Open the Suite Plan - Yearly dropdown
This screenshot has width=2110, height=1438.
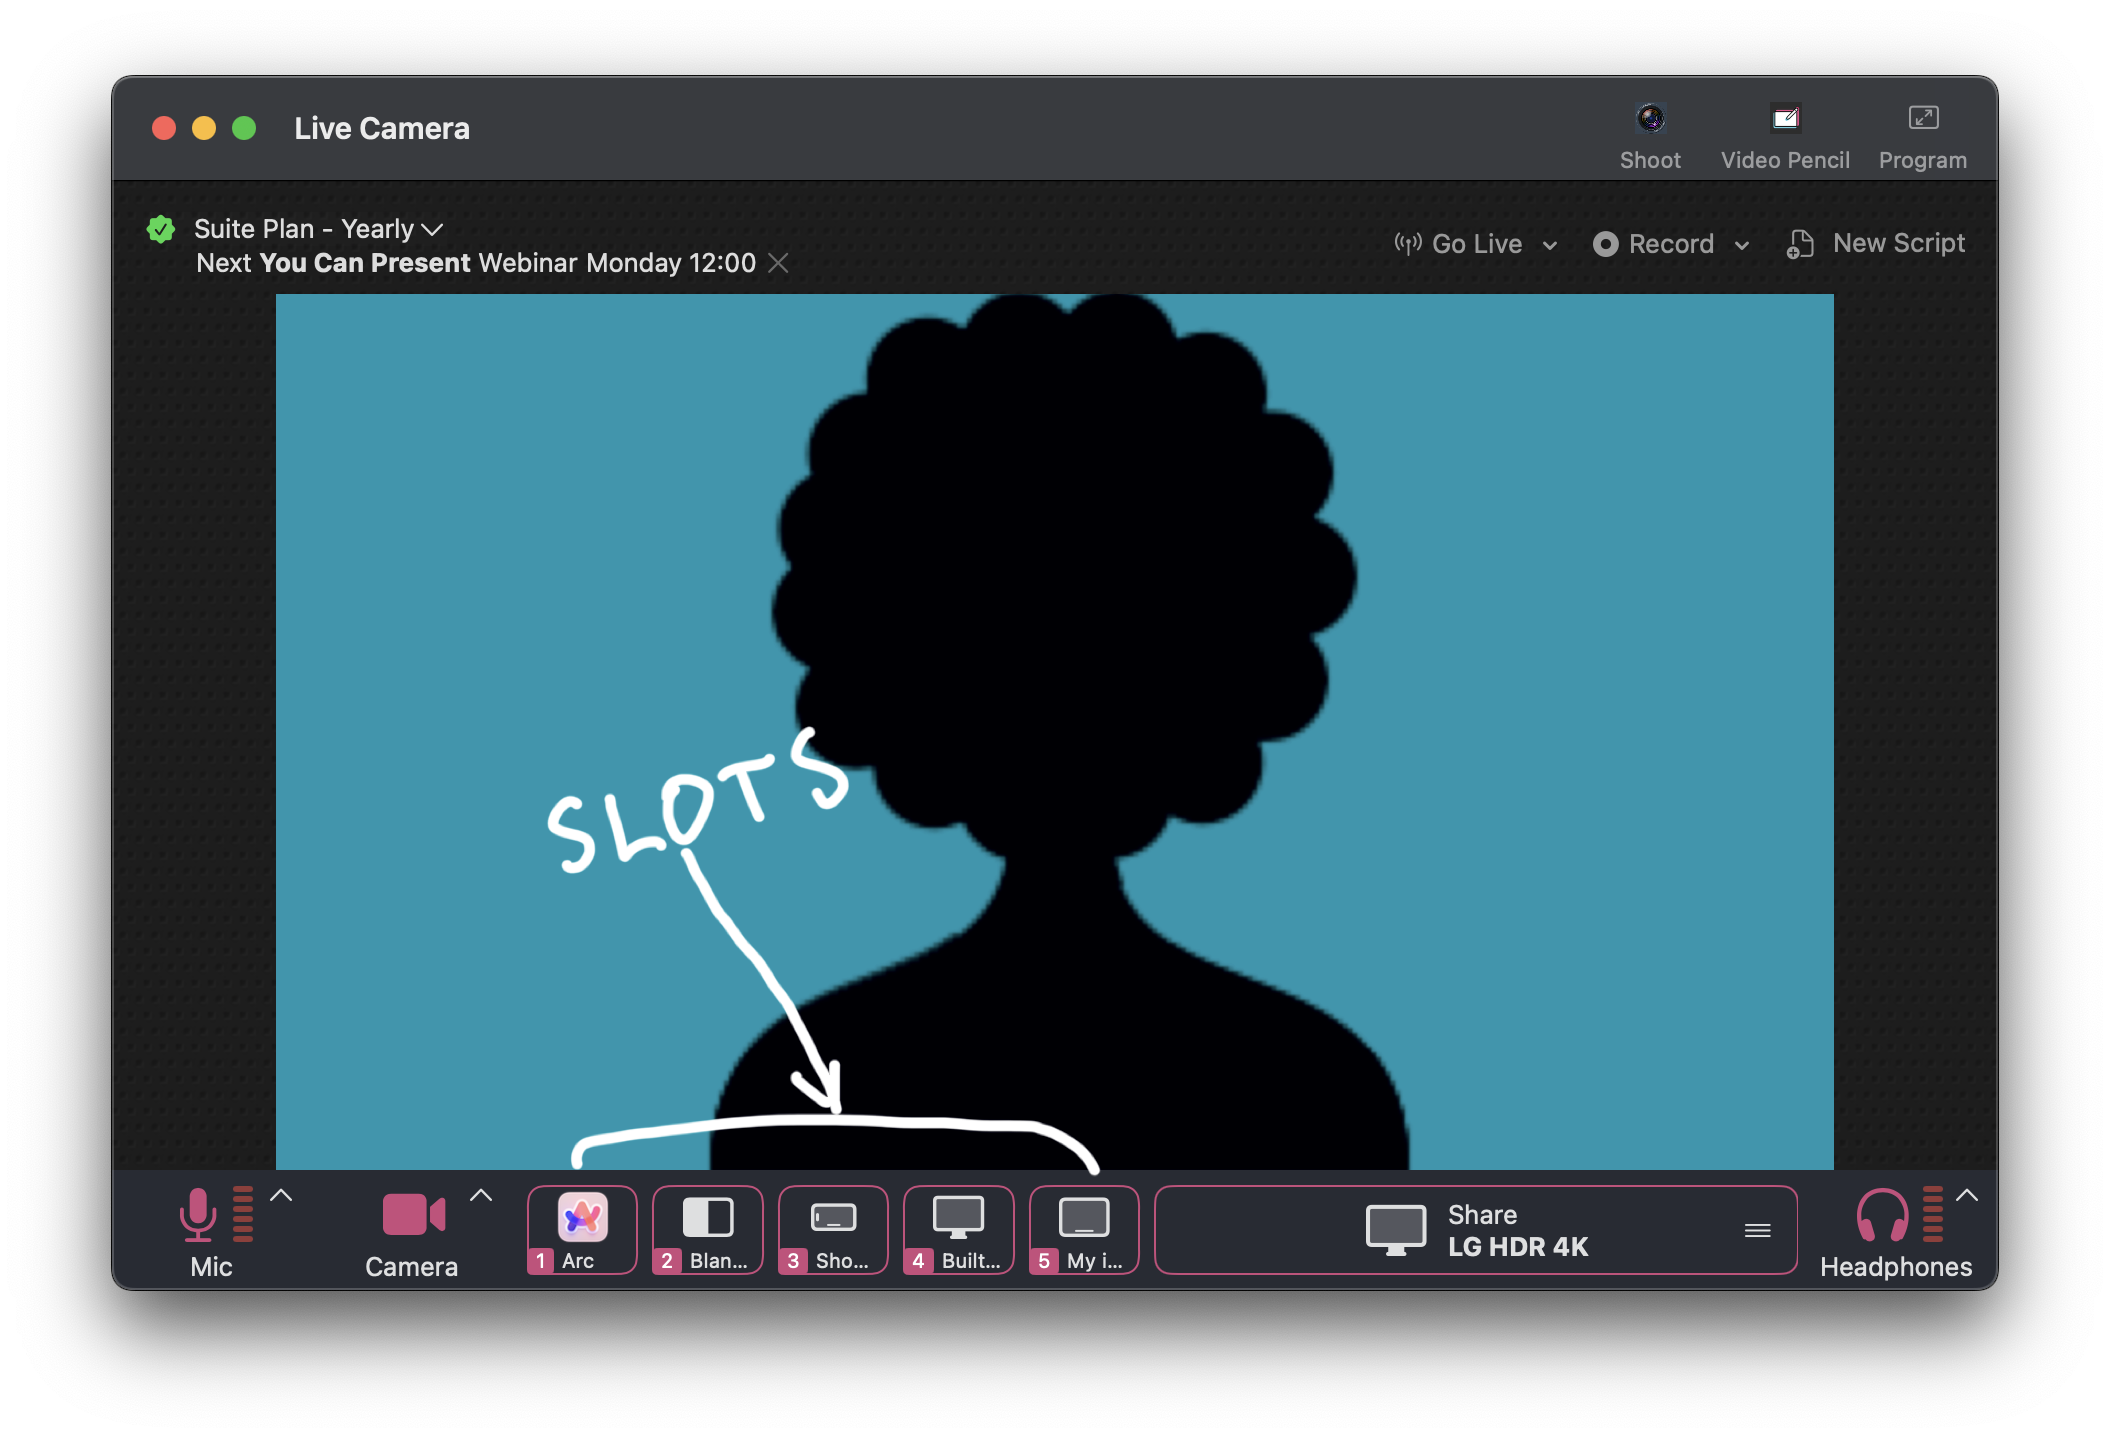tap(432, 230)
